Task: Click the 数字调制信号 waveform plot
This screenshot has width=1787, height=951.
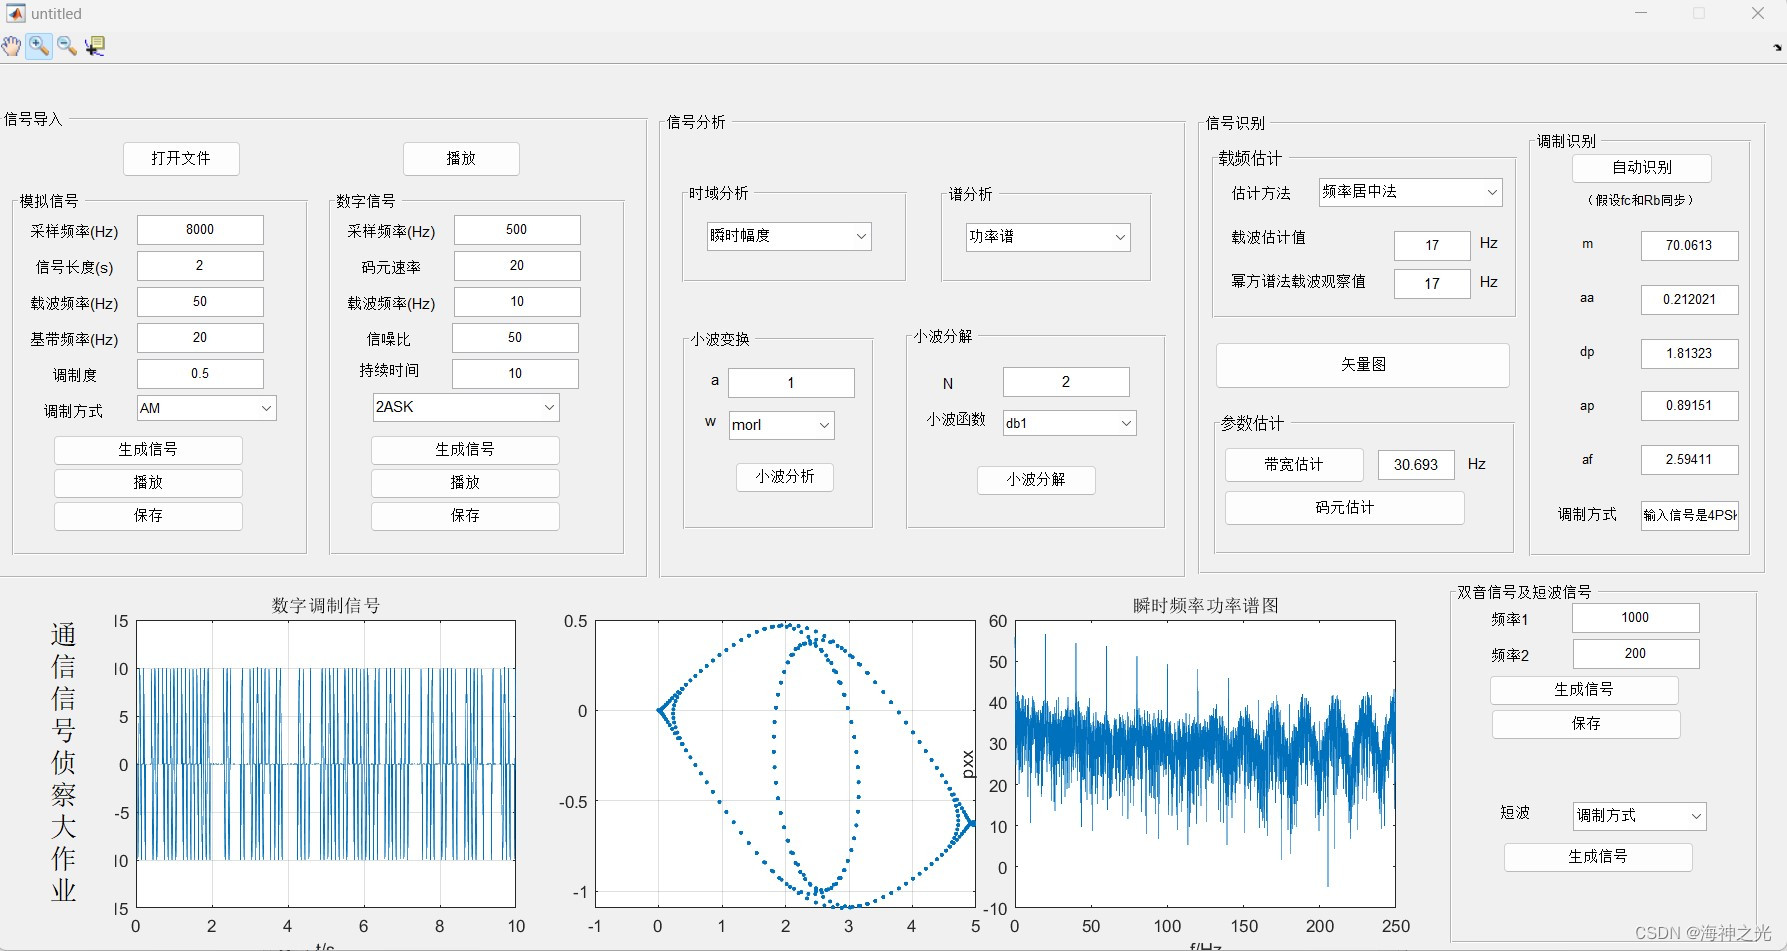Action: [326, 764]
